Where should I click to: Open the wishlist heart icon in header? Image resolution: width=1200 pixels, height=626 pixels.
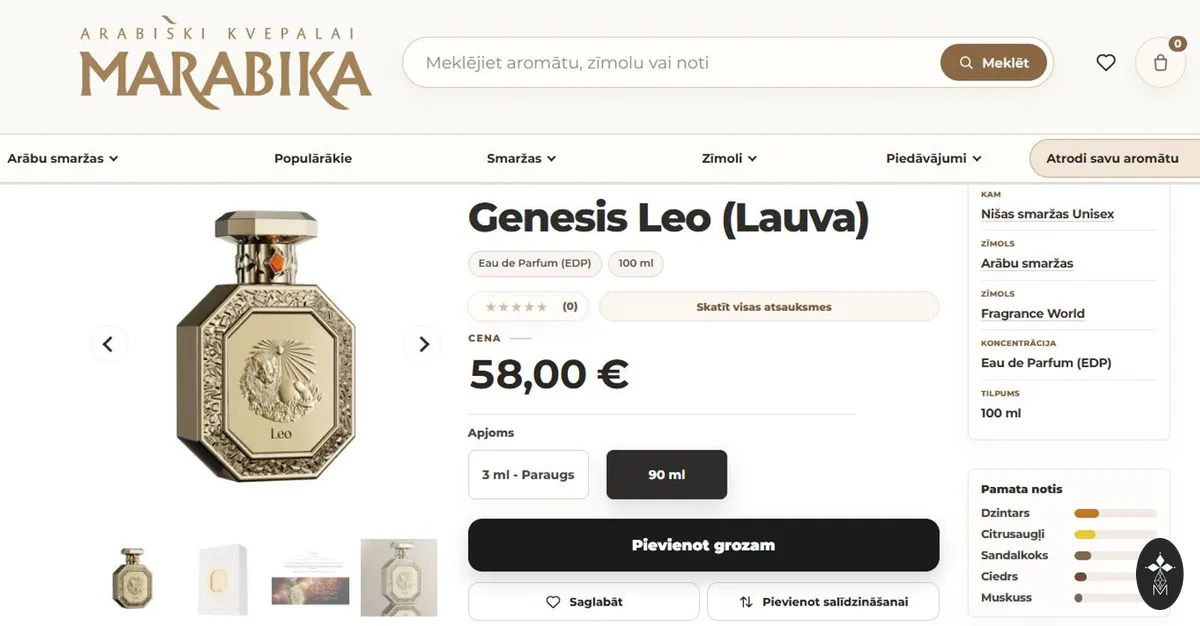click(x=1105, y=62)
